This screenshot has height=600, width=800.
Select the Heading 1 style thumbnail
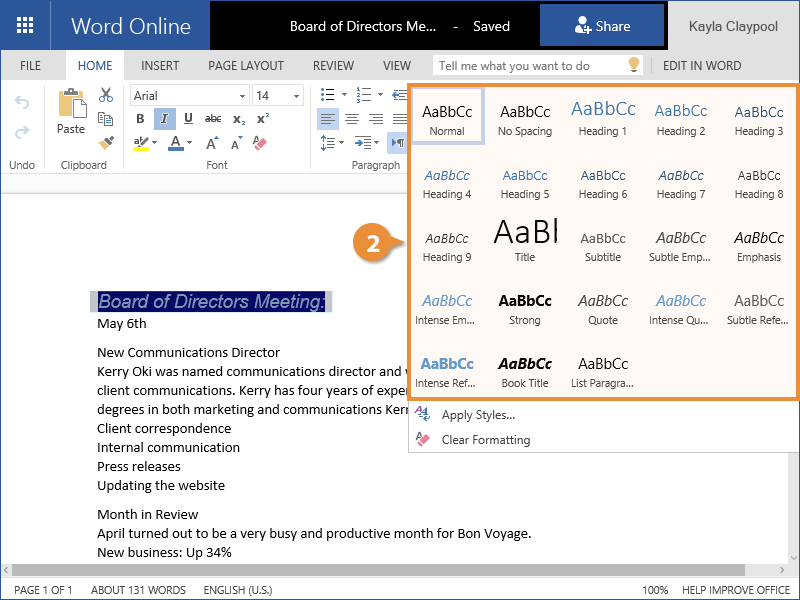(603, 118)
